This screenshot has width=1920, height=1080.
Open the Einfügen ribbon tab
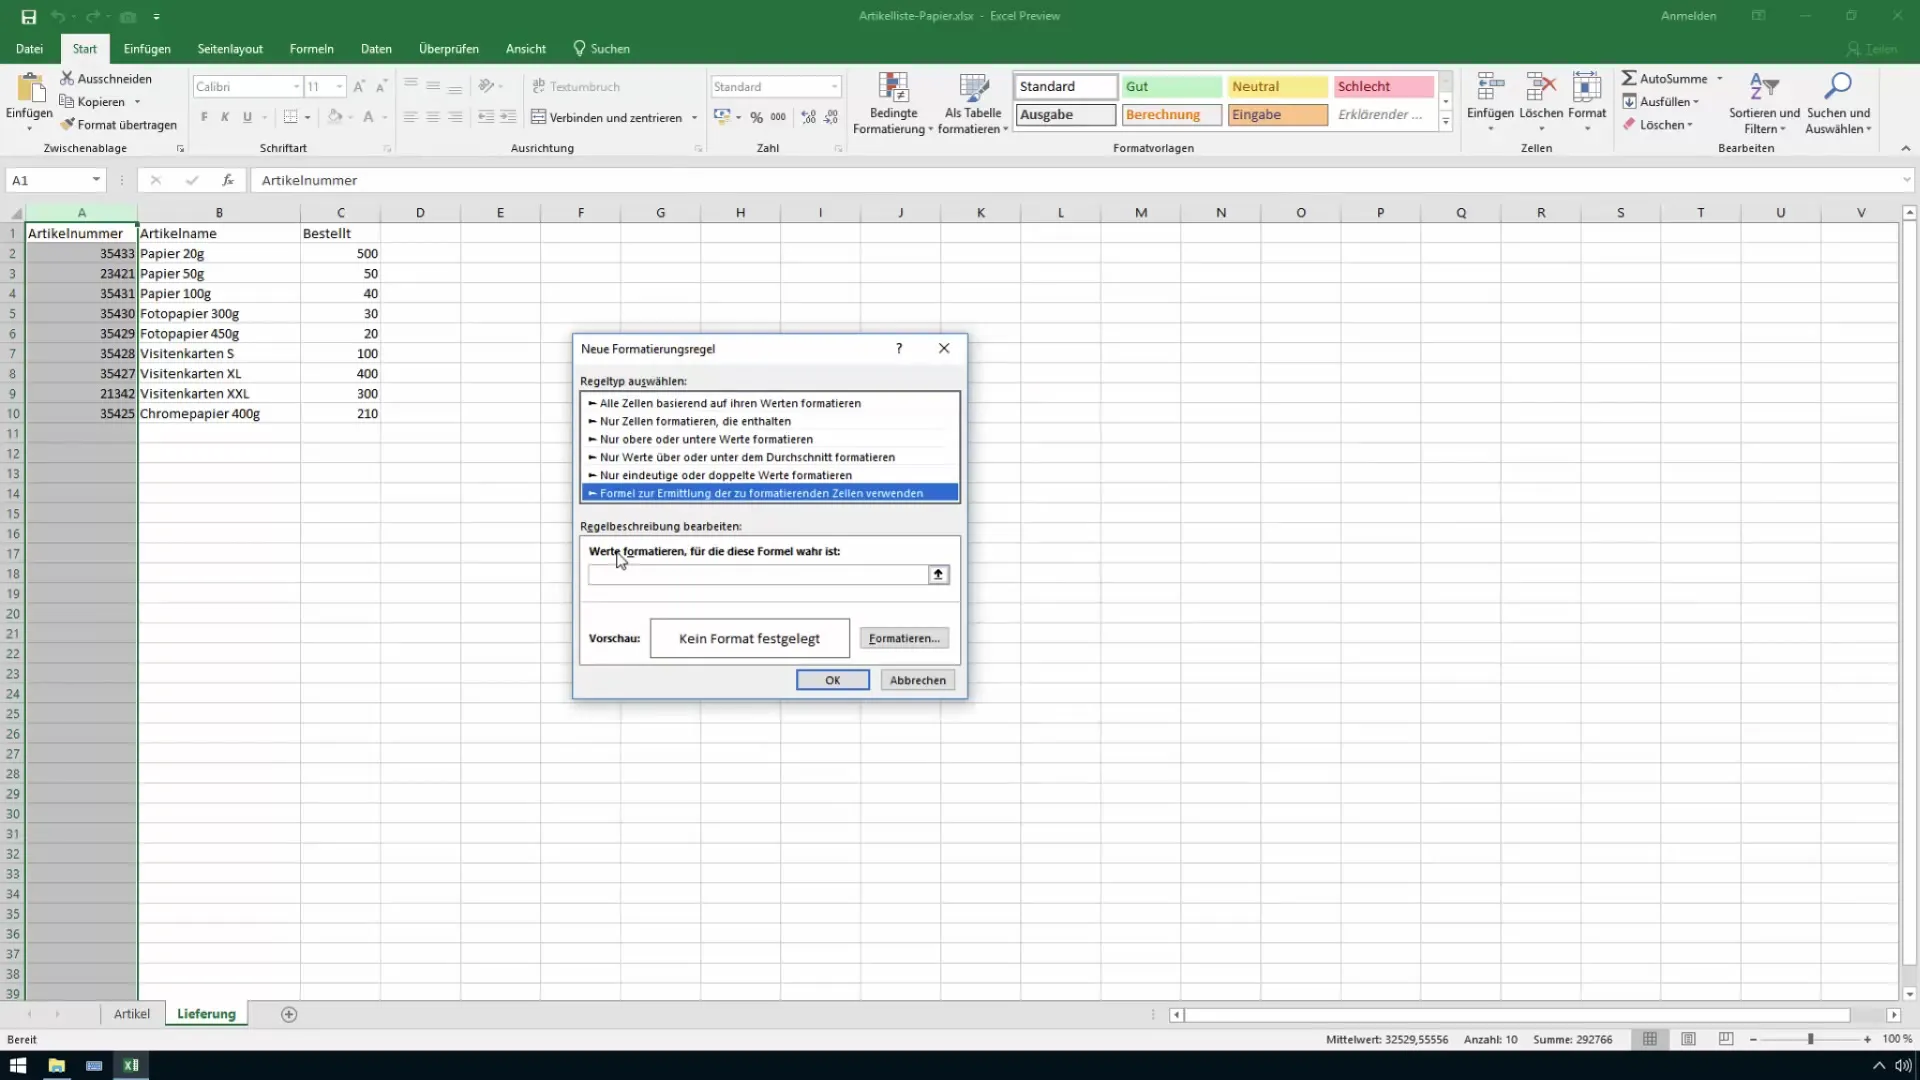click(x=147, y=48)
